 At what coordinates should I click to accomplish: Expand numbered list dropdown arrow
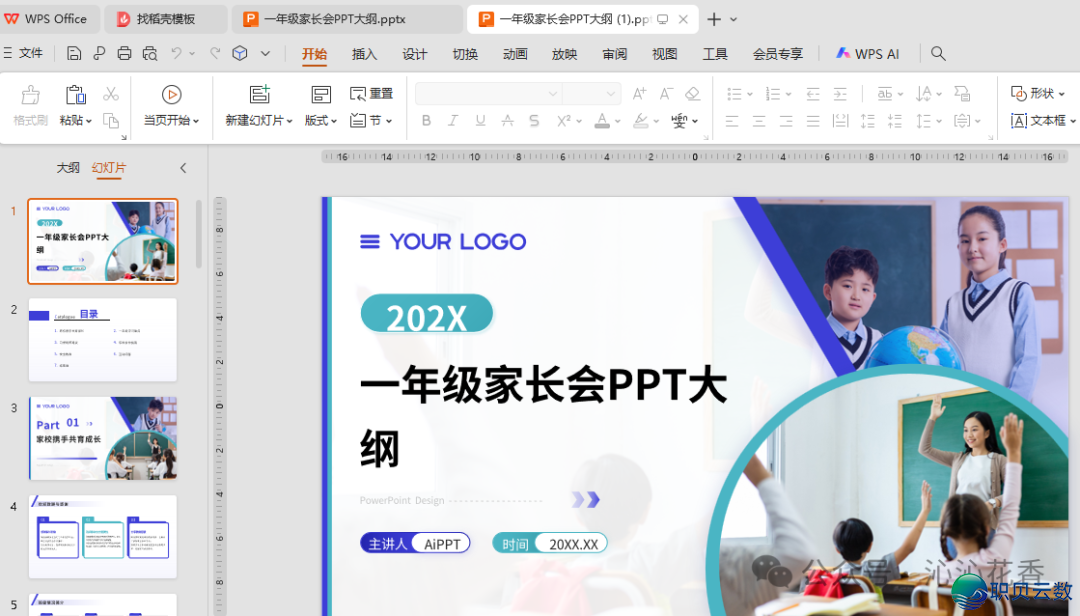[x=789, y=94]
